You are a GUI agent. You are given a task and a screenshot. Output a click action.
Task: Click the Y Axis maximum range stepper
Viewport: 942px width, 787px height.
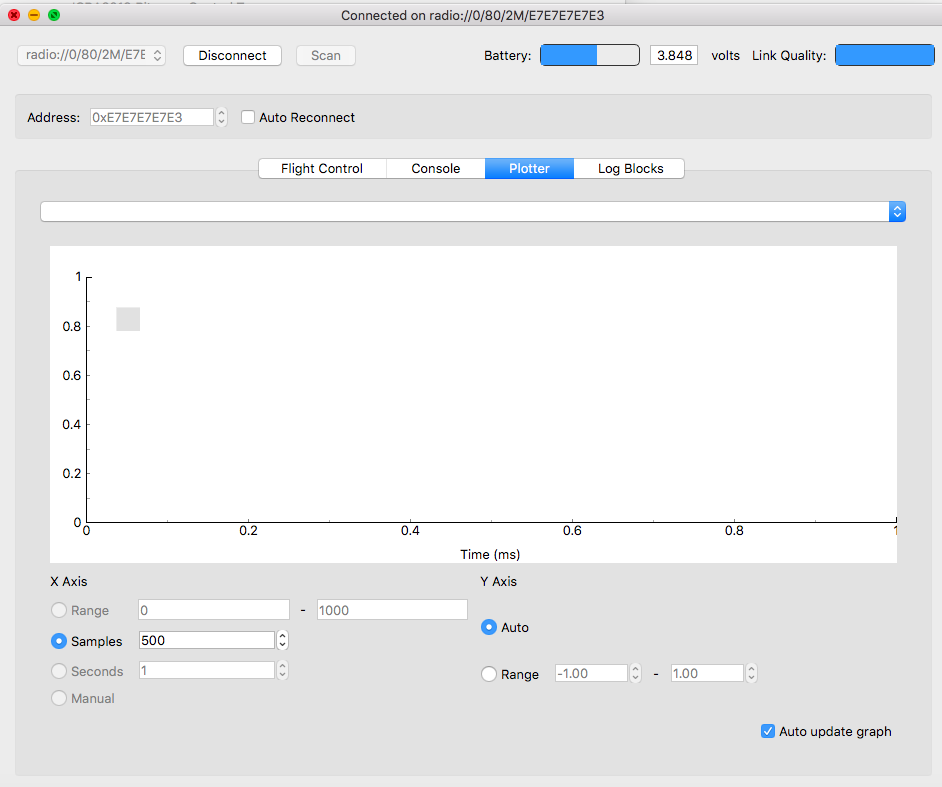click(x=751, y=674)
